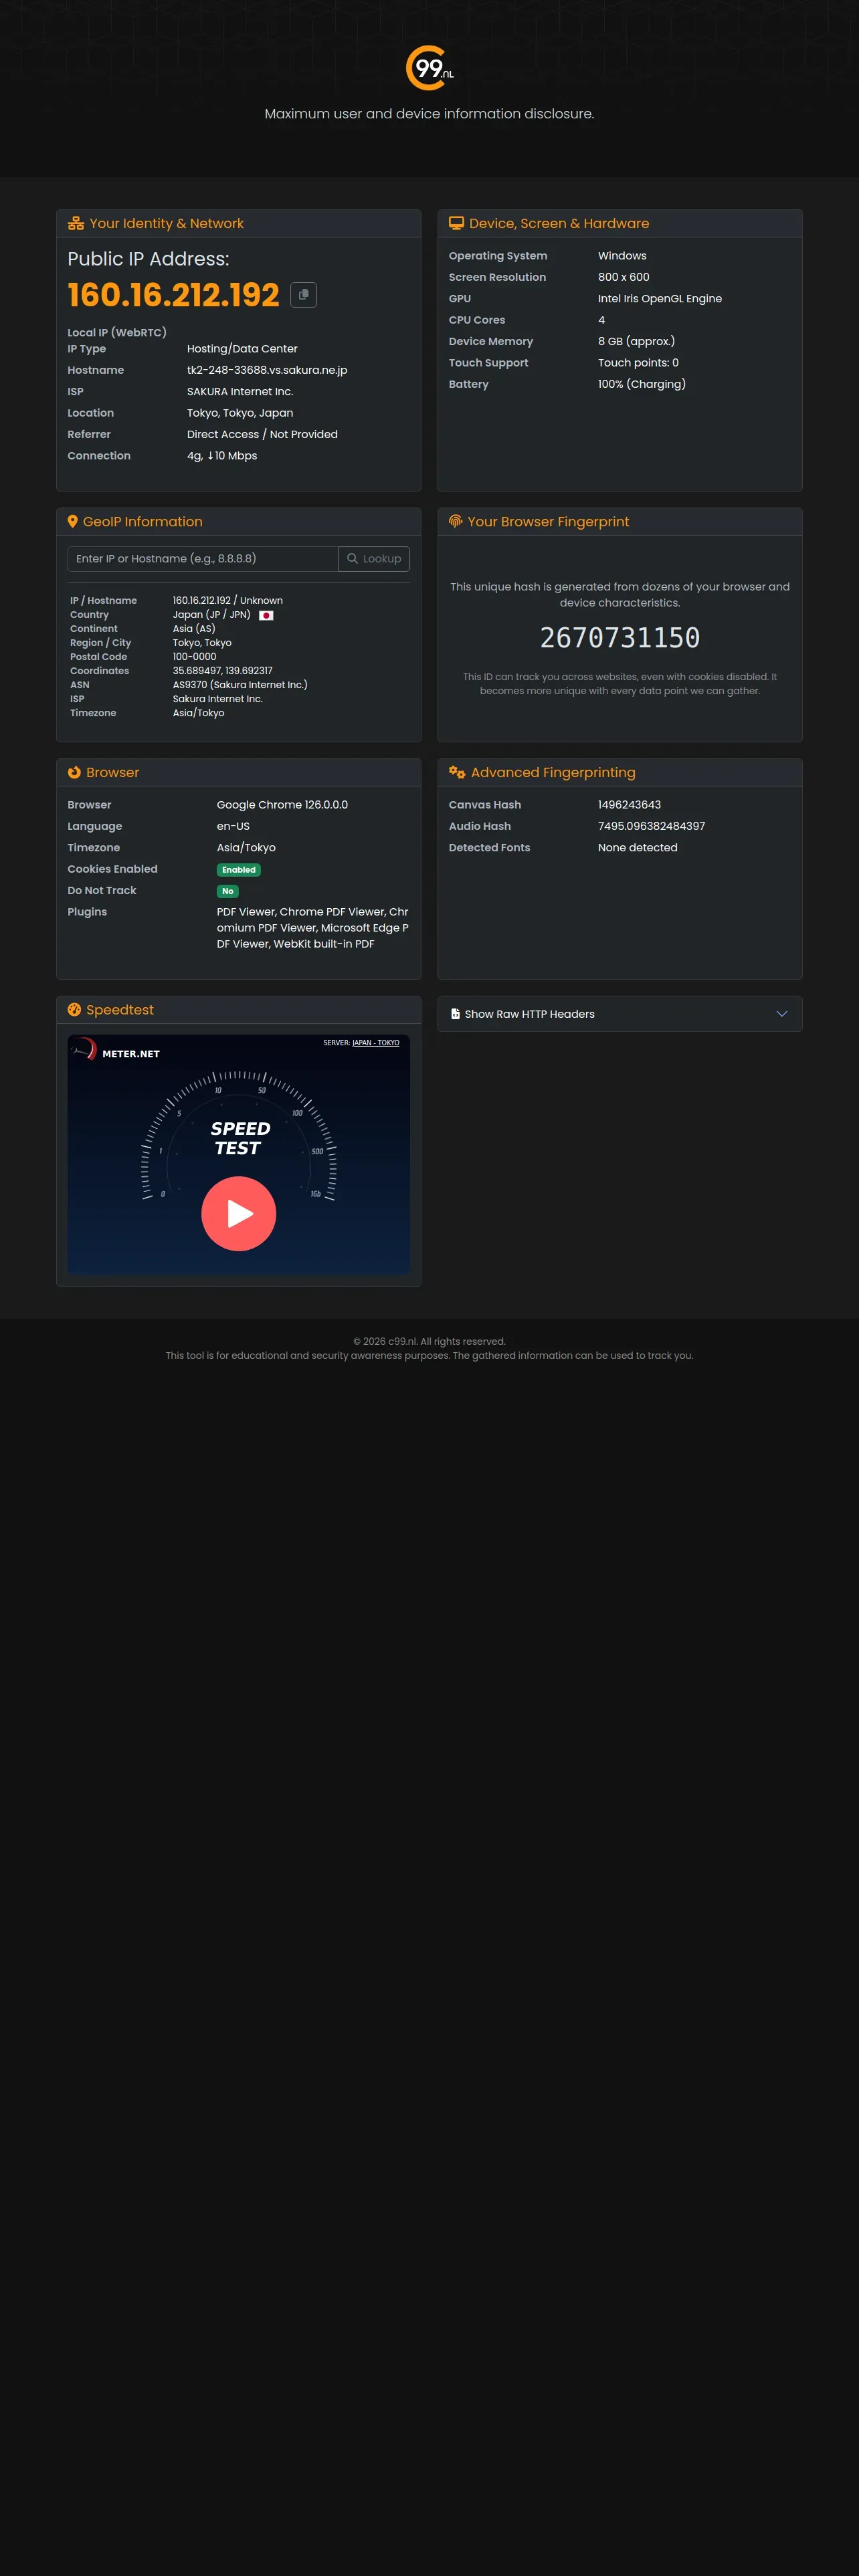
Task: Click the document icon beside Show Raw HTTP Headers
Action: 455,1014
